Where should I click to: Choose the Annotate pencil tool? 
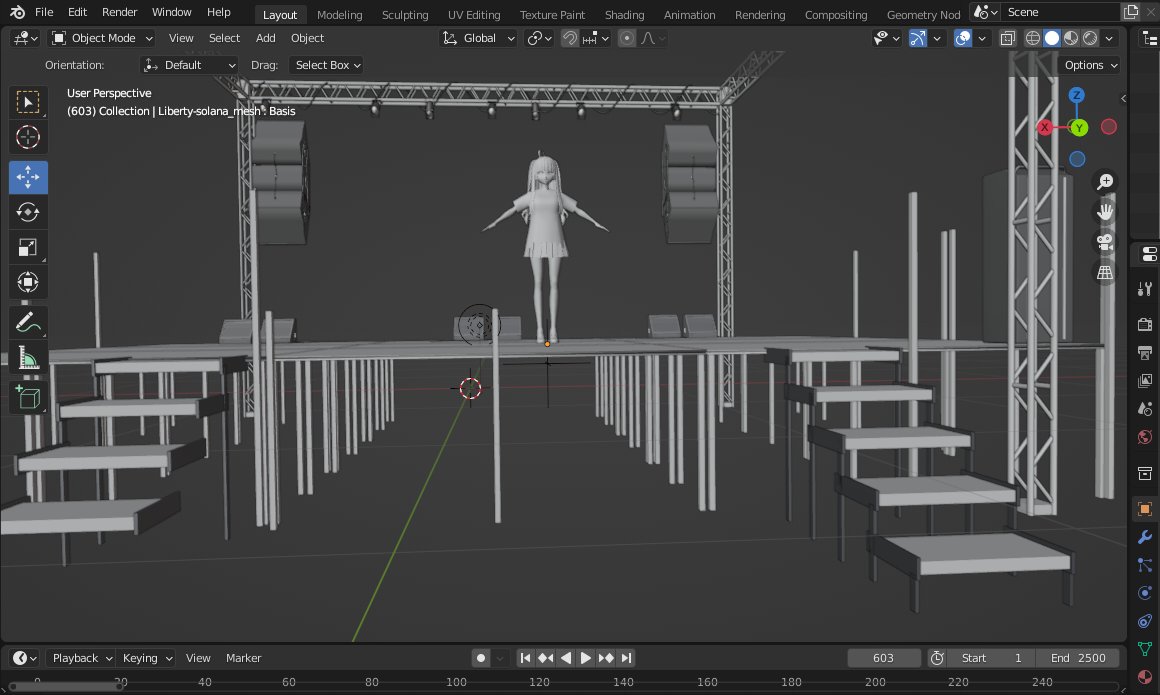[x=28, y=323]
